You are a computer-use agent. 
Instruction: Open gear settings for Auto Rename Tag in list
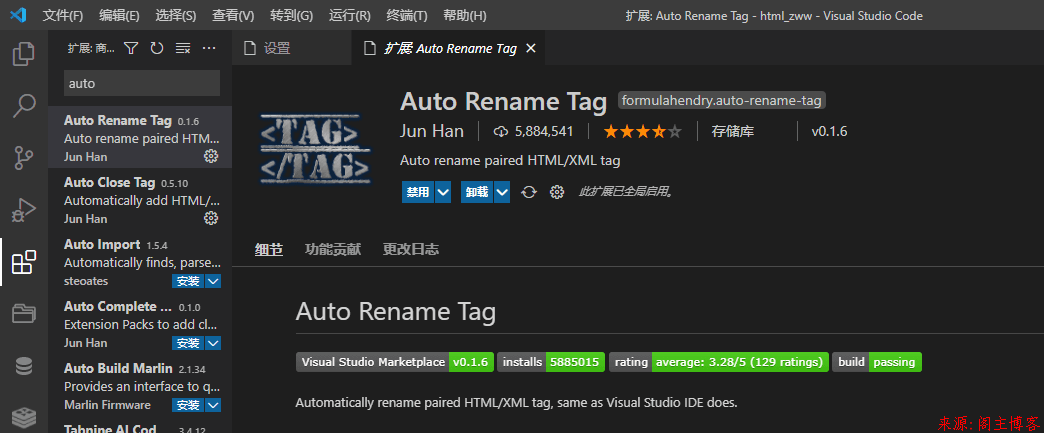pyautogui.click(x=211, y=157)
